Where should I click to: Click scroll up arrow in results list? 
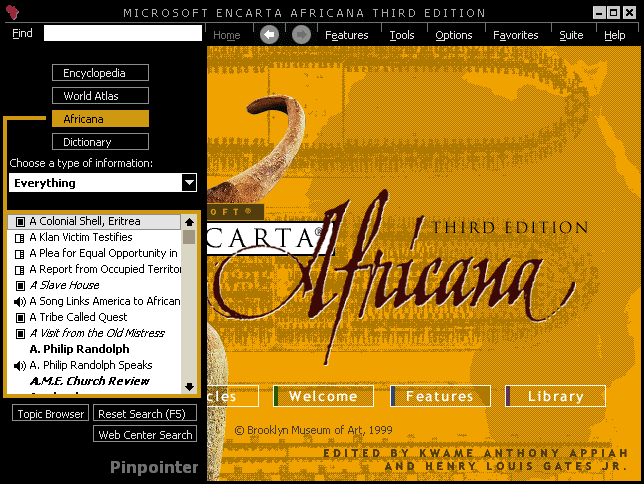189,222
